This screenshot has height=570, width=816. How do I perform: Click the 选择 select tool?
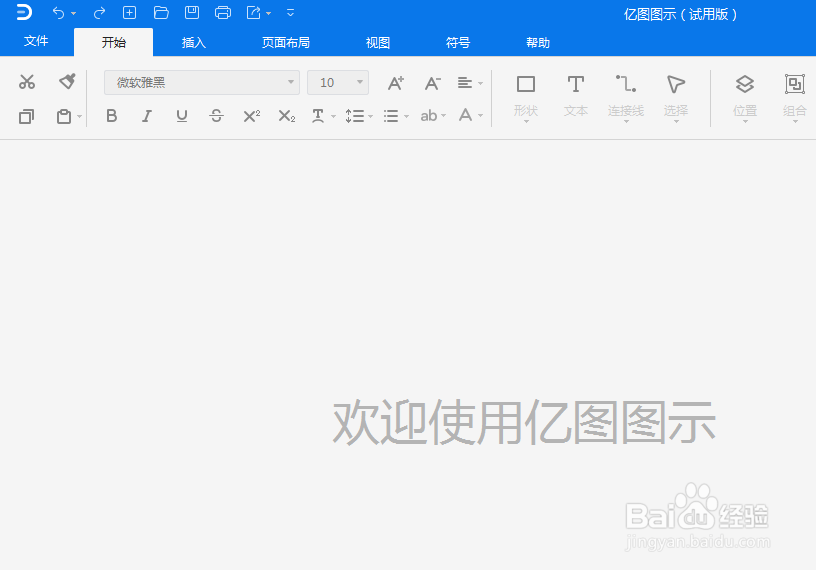[676, 98]
